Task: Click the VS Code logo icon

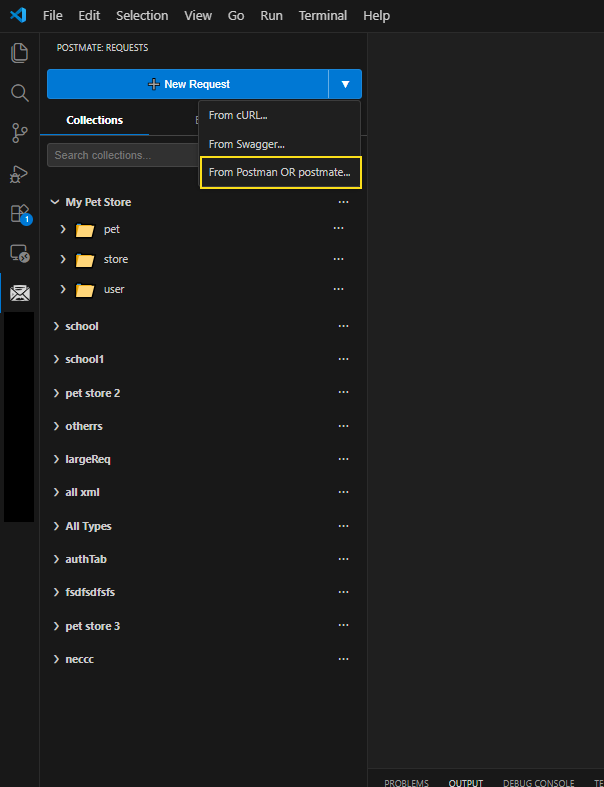Action: point(18,16)
